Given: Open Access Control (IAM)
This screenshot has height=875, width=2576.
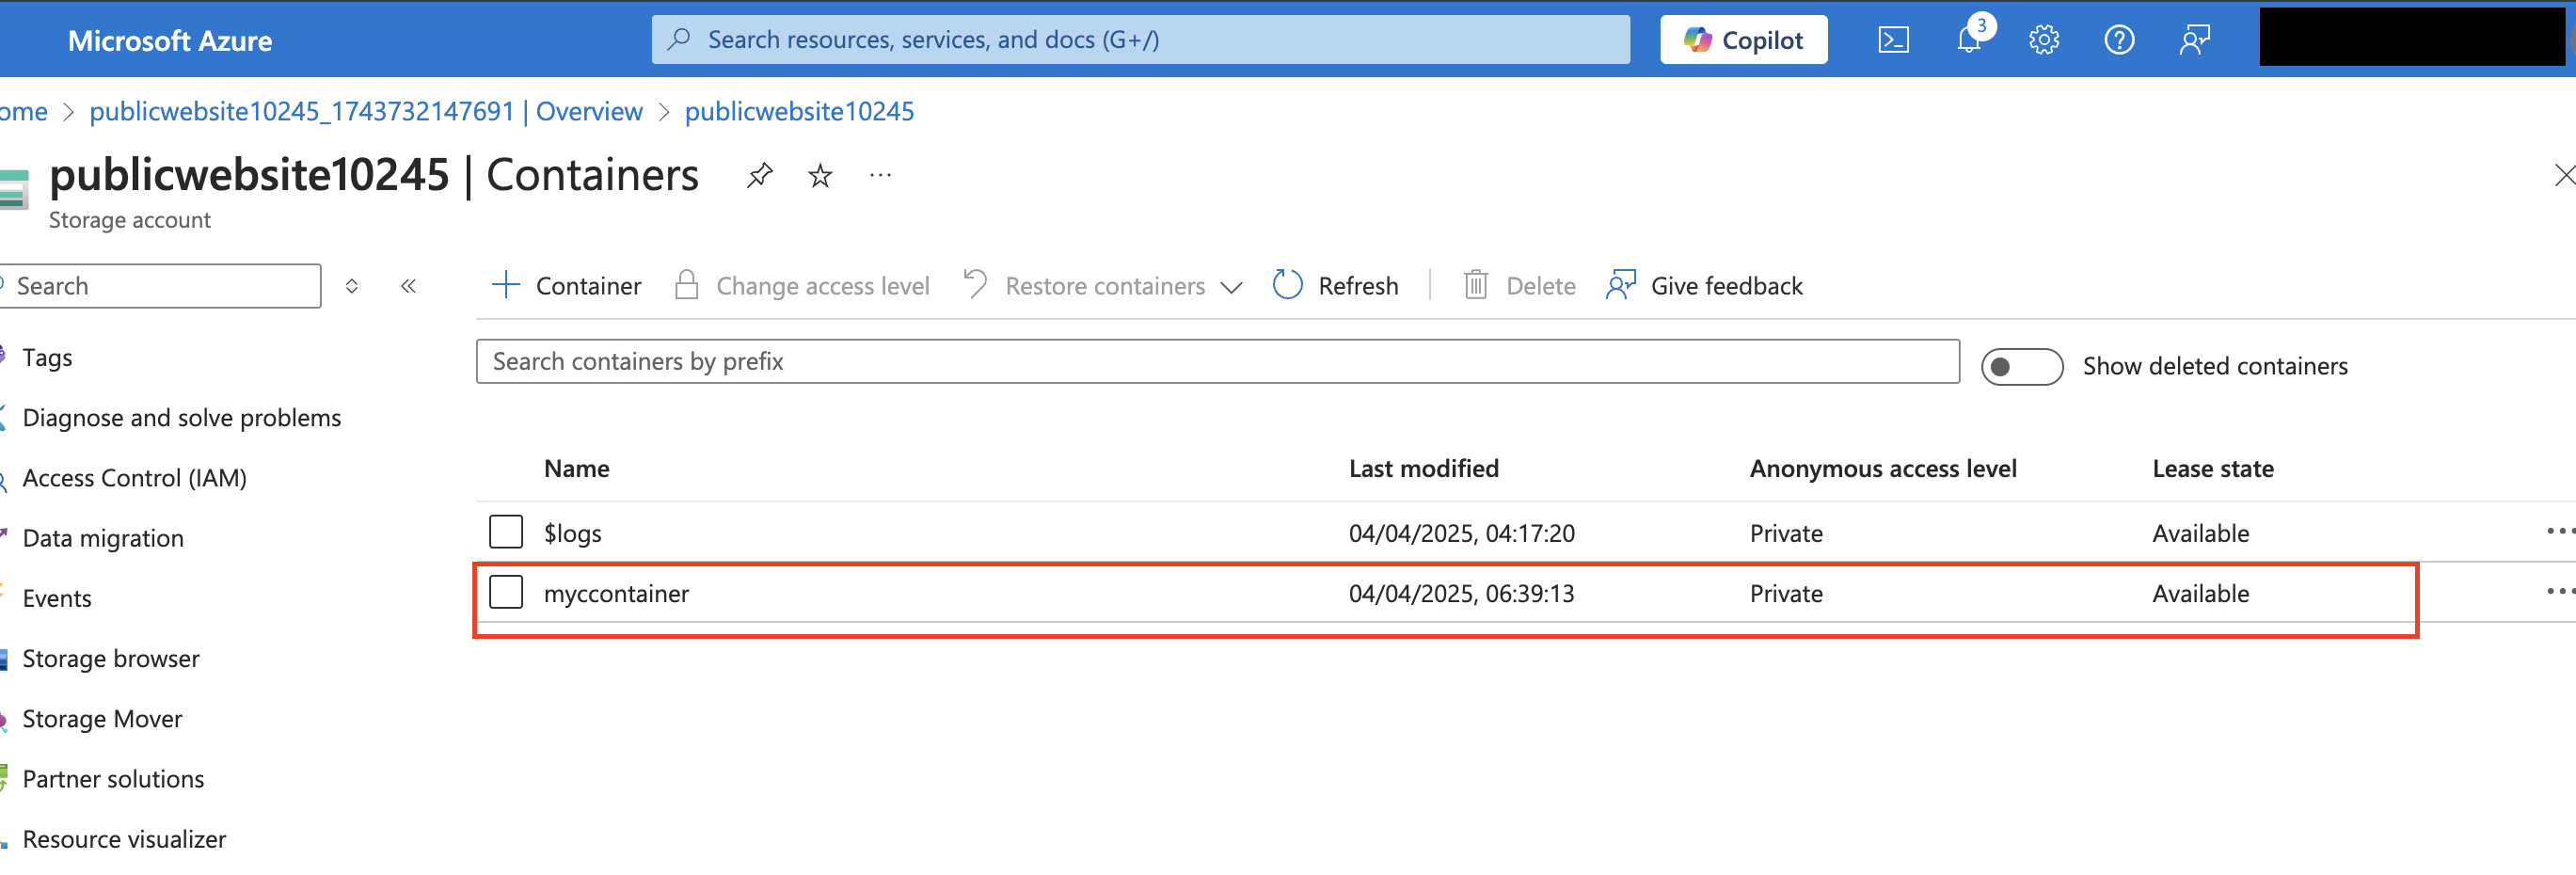Looking at the screenshot, I should pos(134,478).
